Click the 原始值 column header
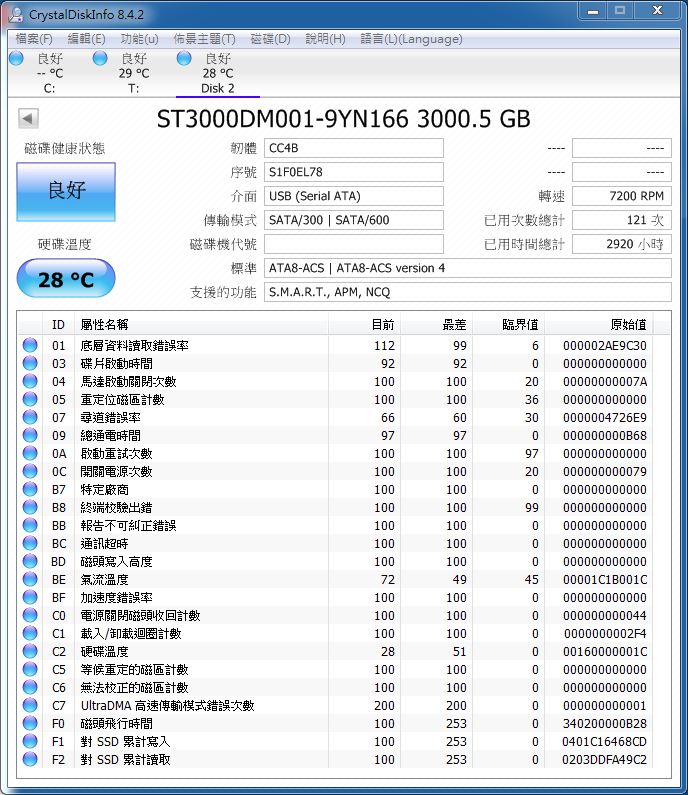Screen dimensions: 688x795 pyautogui.click(x=599, y=324)
